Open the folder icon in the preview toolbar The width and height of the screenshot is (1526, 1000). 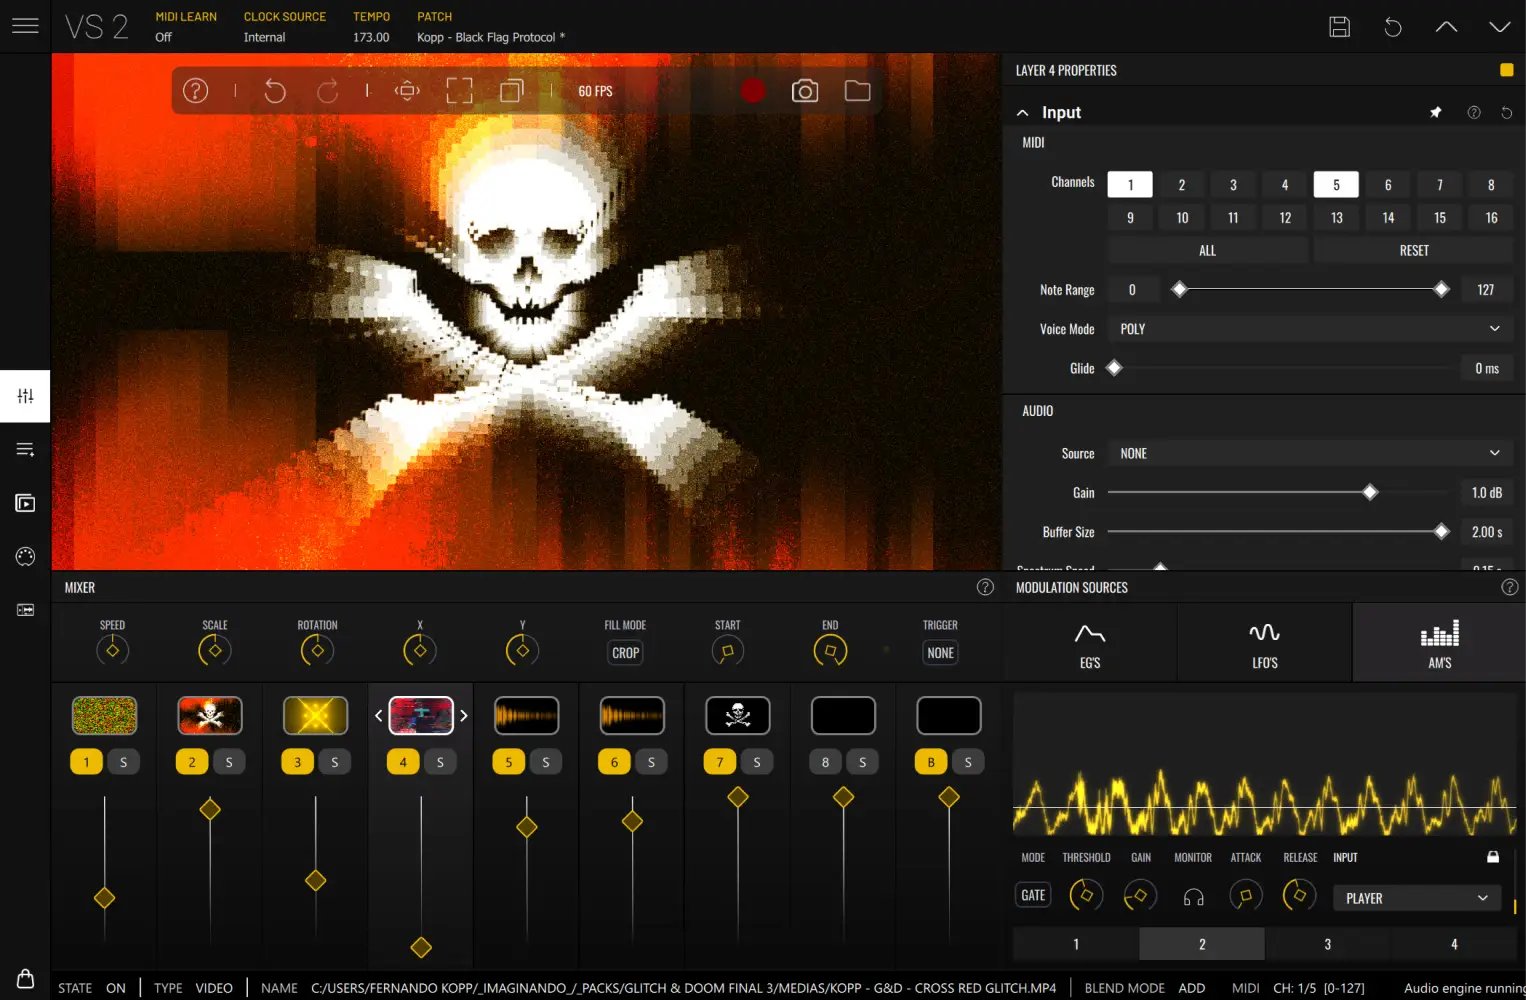[857, 90]
